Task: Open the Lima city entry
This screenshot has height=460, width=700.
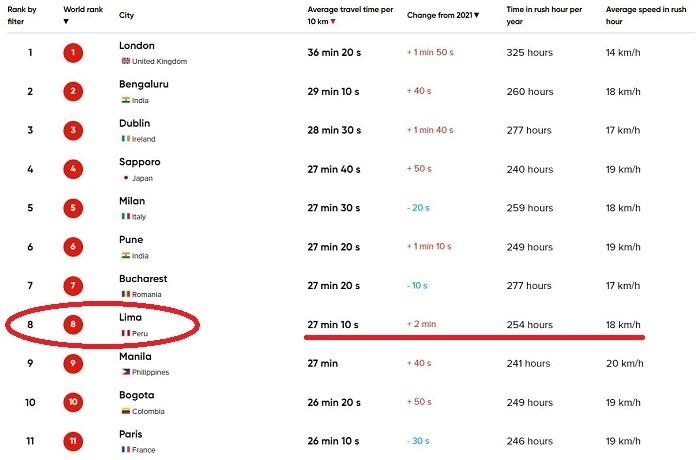Action: [x=130, y=318]
